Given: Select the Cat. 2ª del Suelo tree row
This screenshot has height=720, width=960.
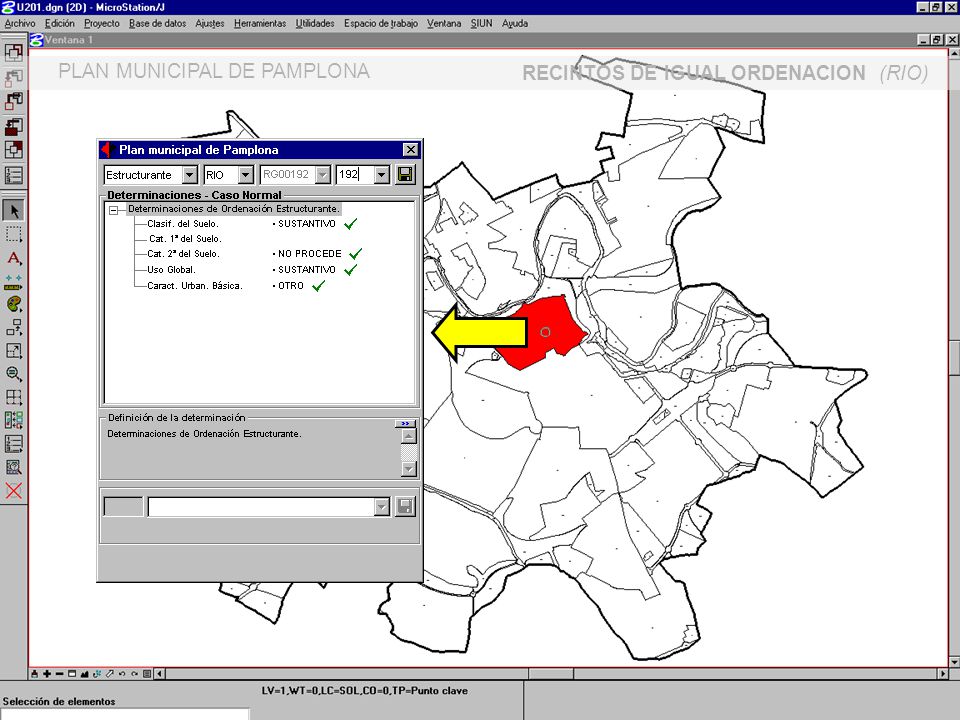Looking at the screenshot, I should pos(183,253).
